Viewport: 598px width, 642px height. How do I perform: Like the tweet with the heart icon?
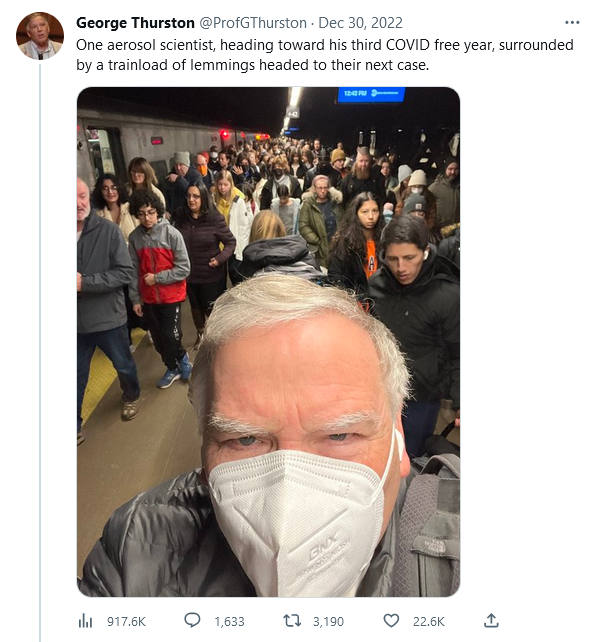coord(391,621)
